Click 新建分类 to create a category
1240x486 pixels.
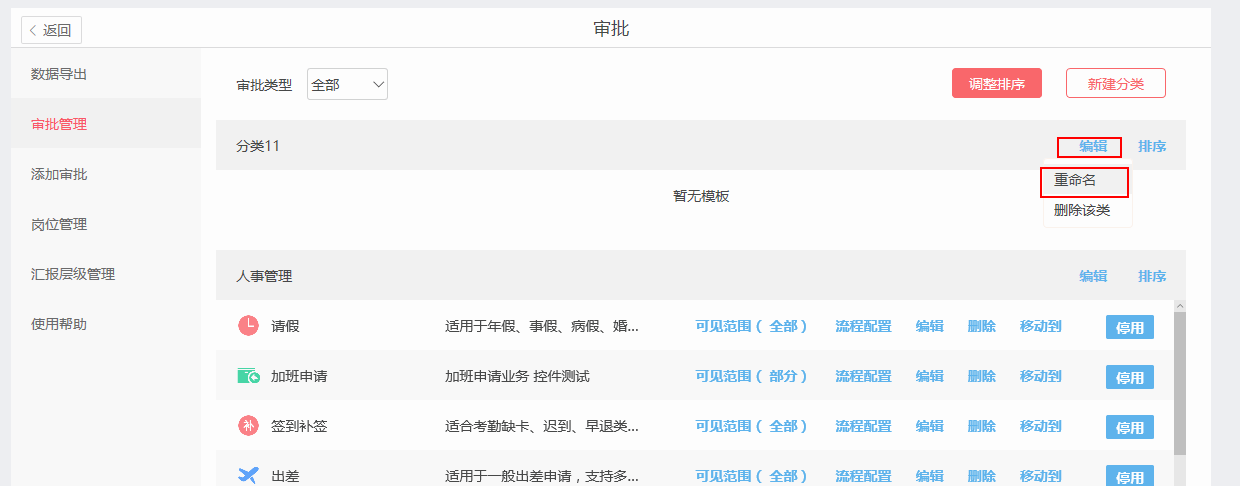pyautogui.click(x=1115, y=84)
